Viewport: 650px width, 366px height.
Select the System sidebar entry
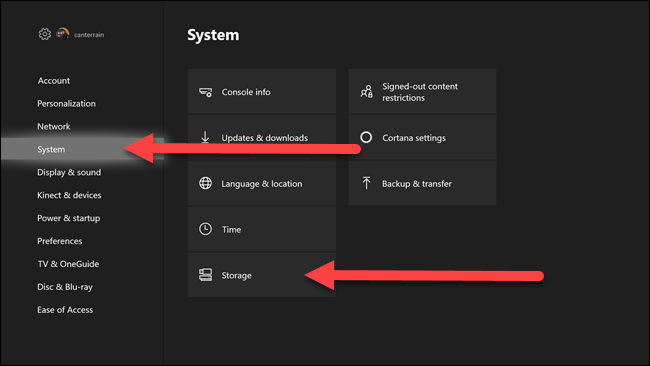tap(82, 149)
